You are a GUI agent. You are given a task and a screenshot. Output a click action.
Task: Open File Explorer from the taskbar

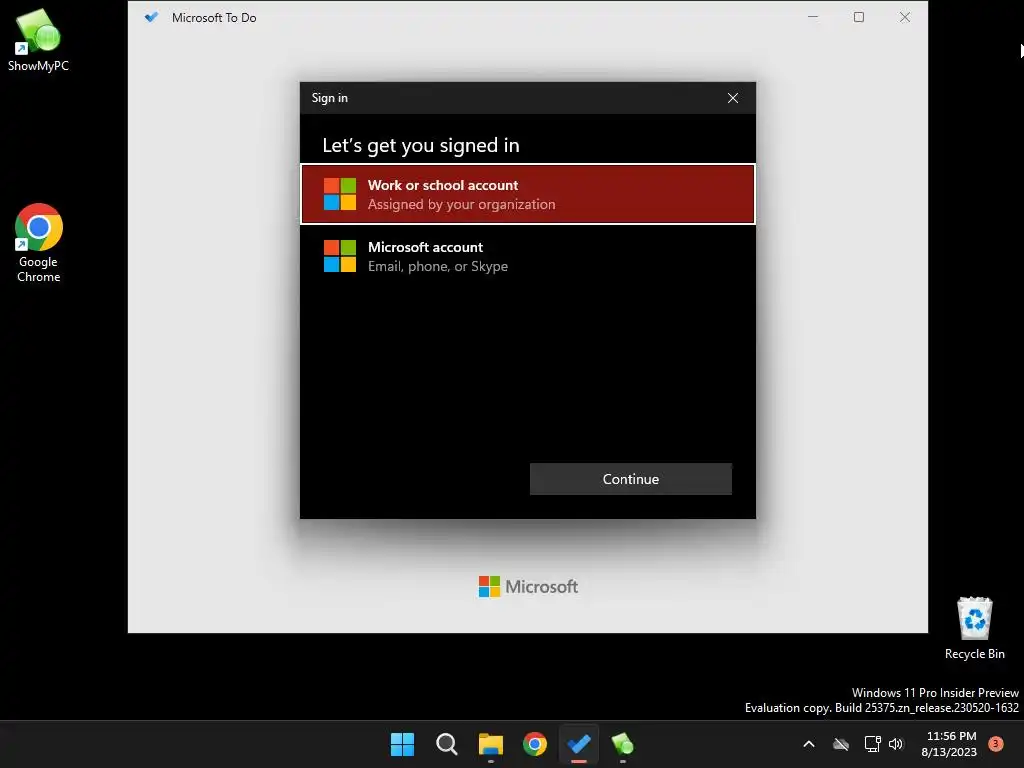pos(490,744)
